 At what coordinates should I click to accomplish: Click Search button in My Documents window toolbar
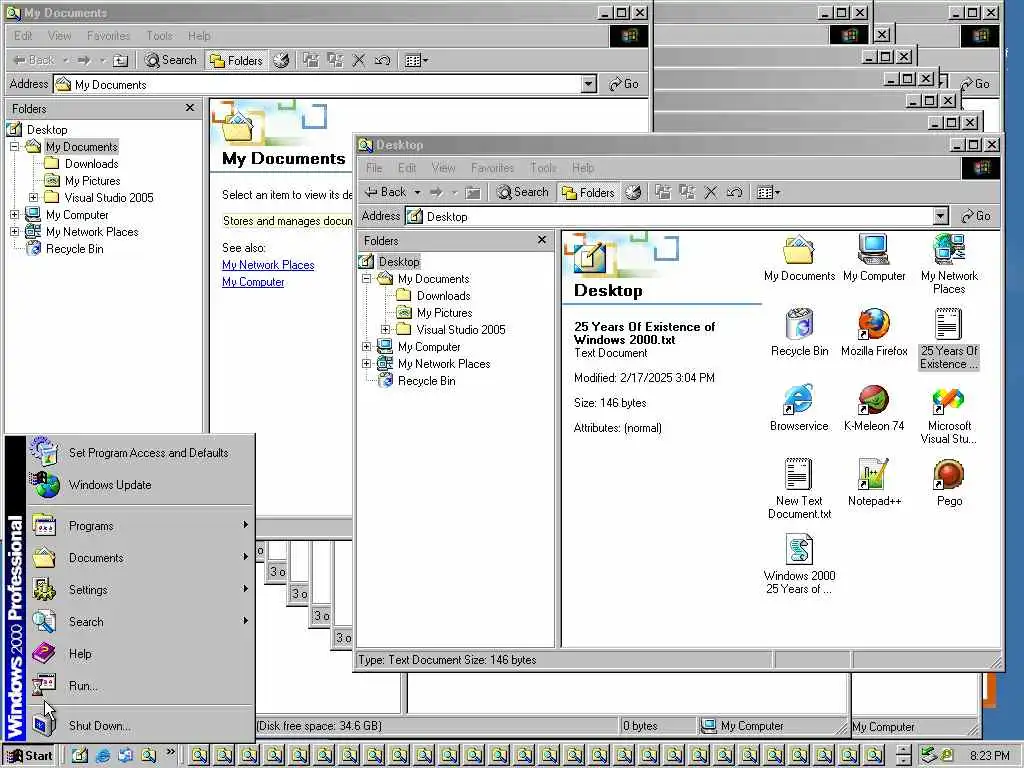171,61
